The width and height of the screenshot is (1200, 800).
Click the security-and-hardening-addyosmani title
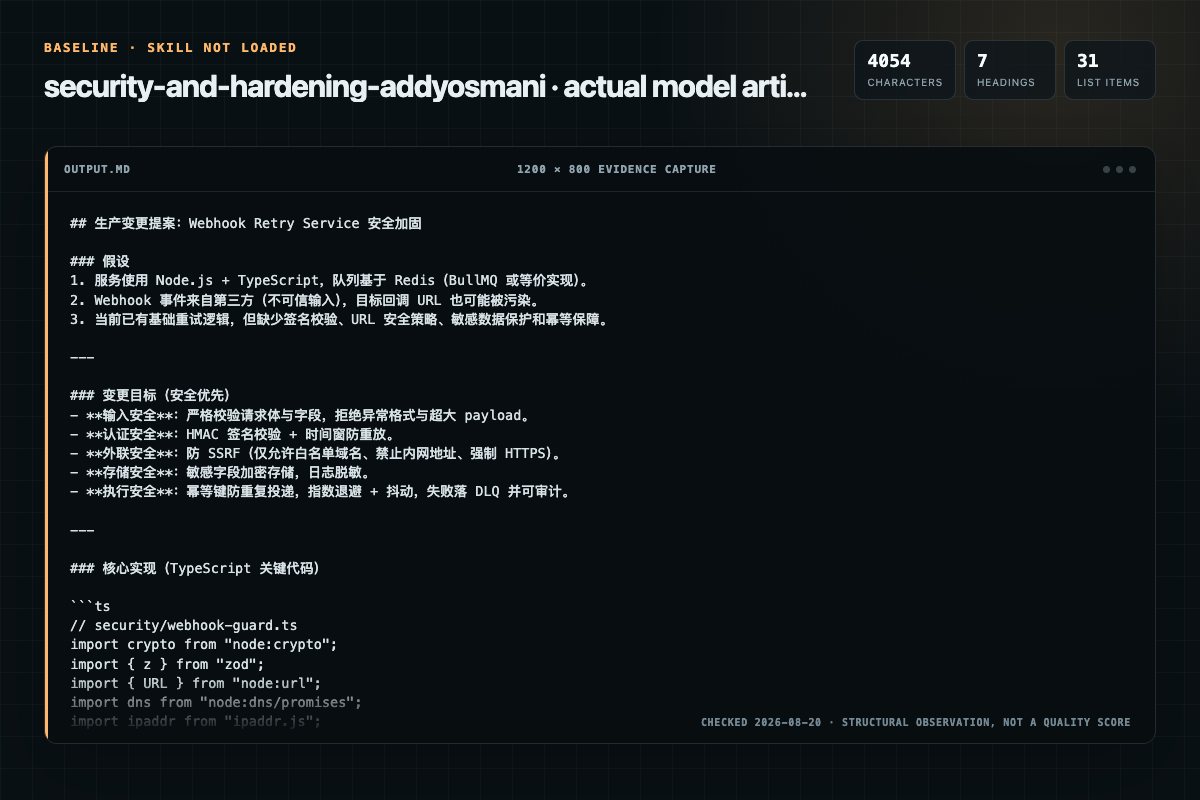point(425,87)
